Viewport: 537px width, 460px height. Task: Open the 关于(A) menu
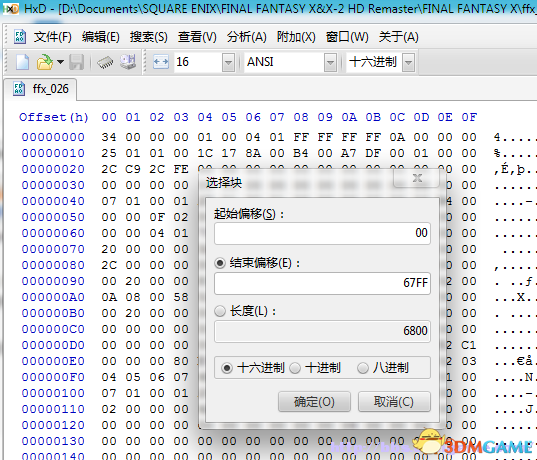[x=398, y=37]
